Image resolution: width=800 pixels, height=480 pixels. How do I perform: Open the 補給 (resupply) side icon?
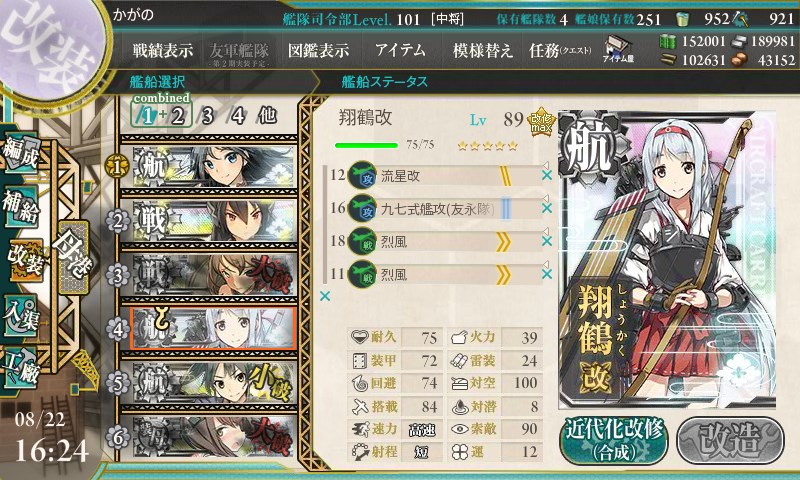point(21,205)
